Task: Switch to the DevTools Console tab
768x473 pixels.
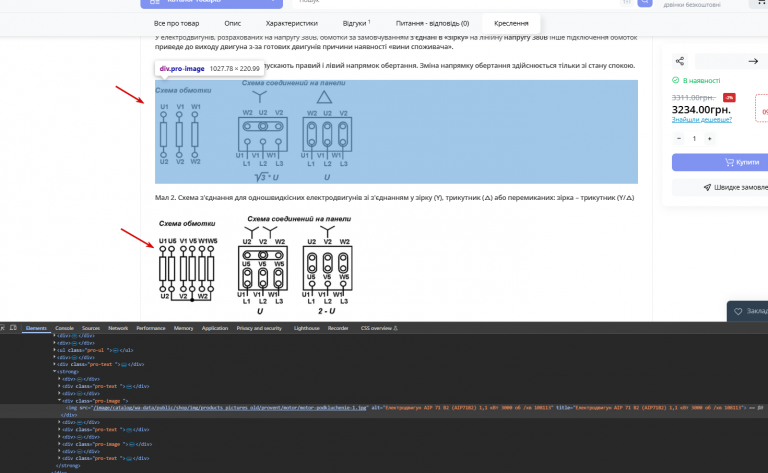Action: click(64, 328)
